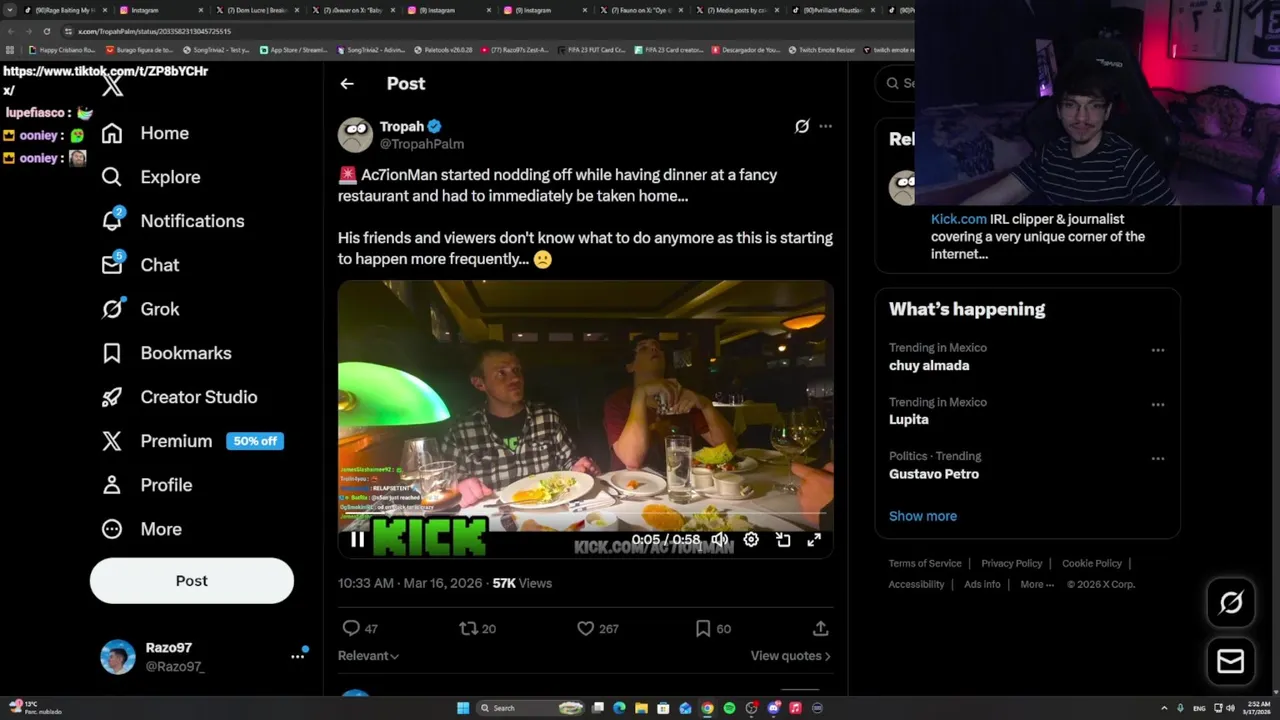1280x720 pixels.
Task: Open the Grok icon on Tropah's post
Action: coord(801,126)
